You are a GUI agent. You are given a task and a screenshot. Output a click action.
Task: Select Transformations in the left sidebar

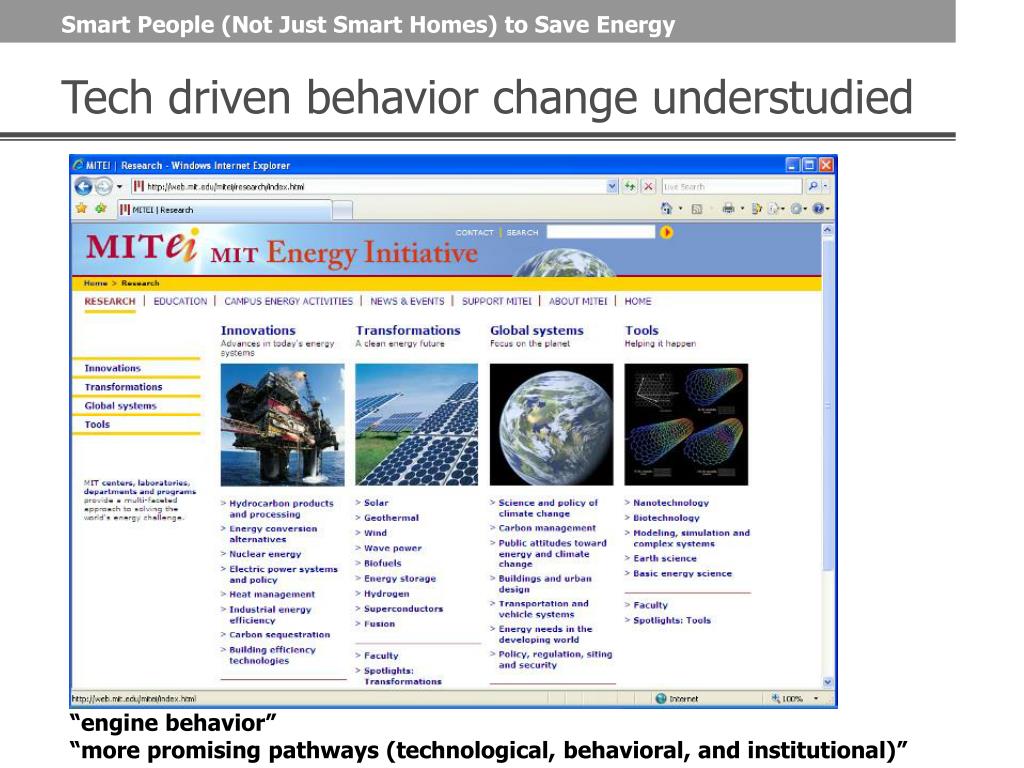123,387
